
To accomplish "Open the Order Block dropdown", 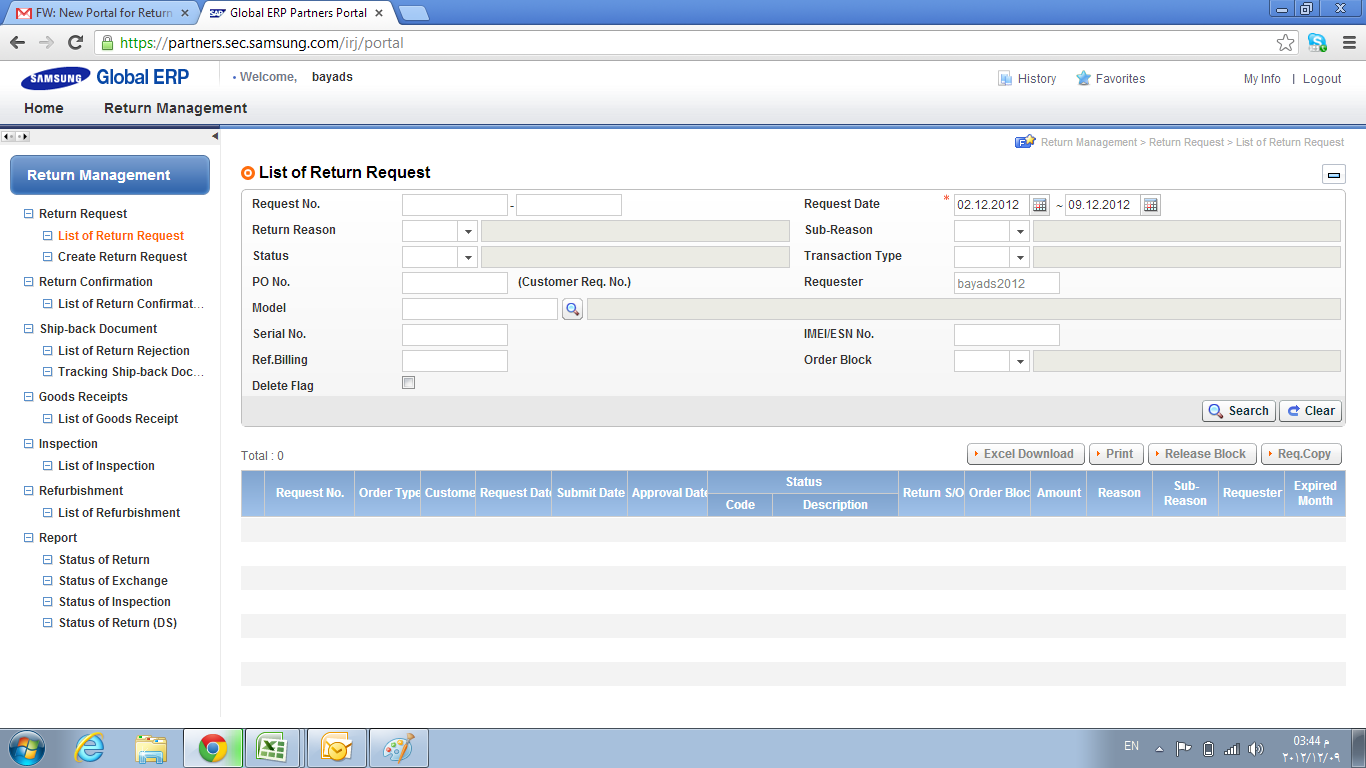I will (1020, 361).
